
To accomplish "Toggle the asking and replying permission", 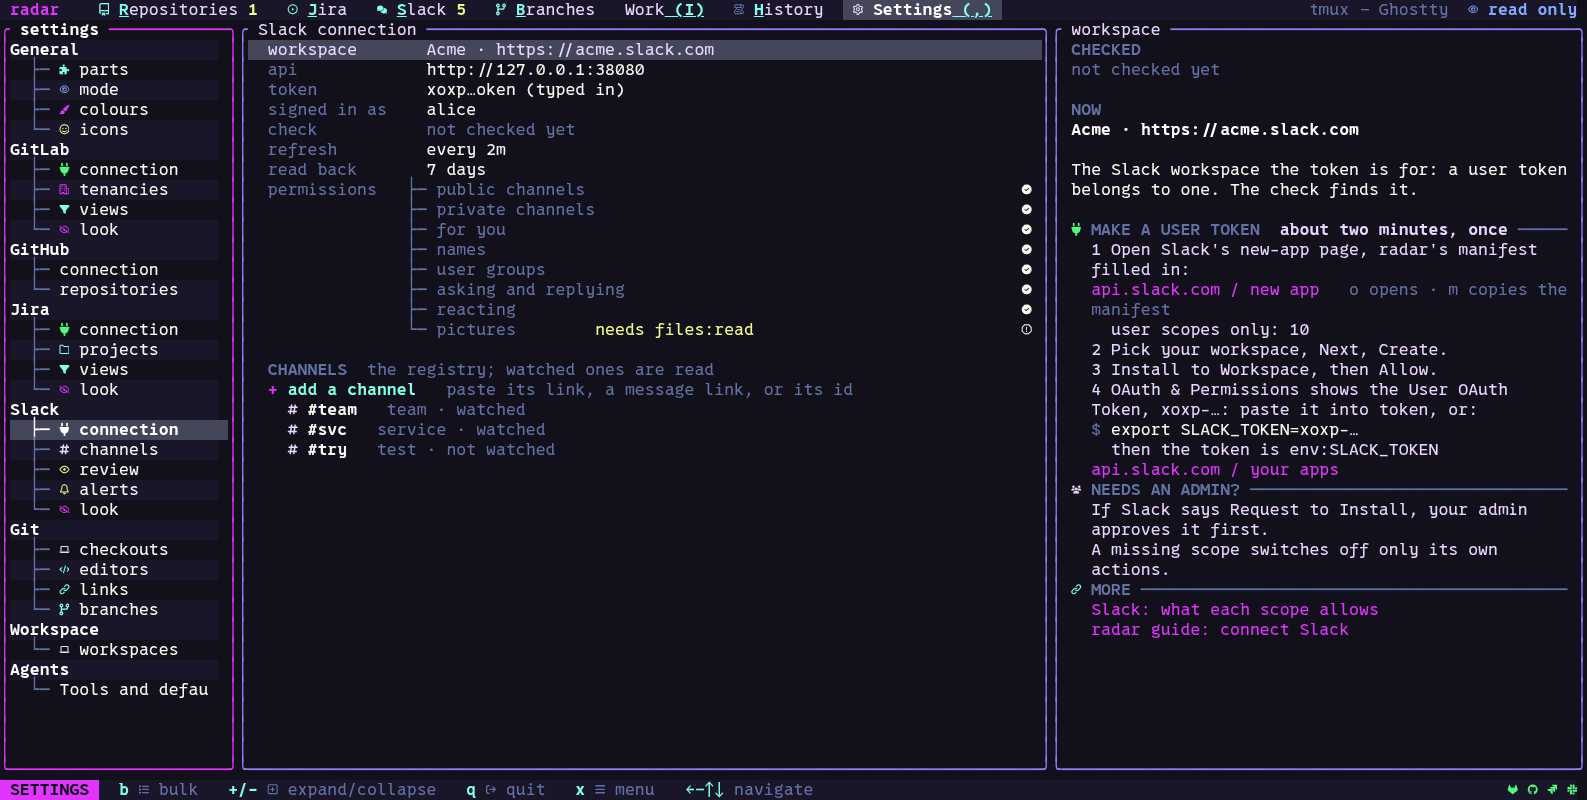I will pyautogui.click(x=1026, y=290).
